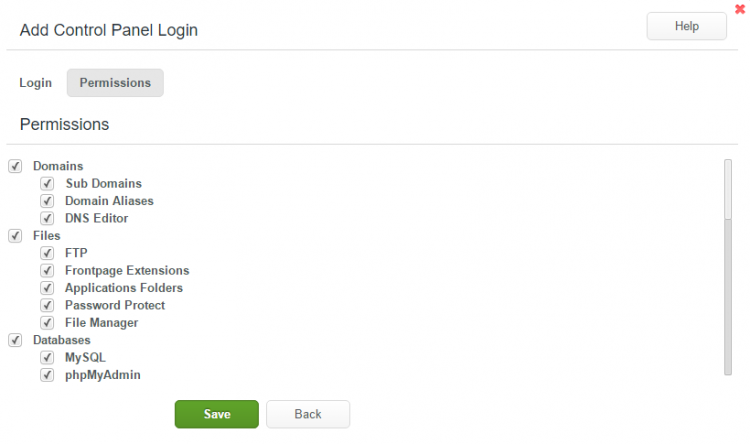The image size is (750, 444).
Task: Select the Permissions tab
Action: tap(115, 83)
